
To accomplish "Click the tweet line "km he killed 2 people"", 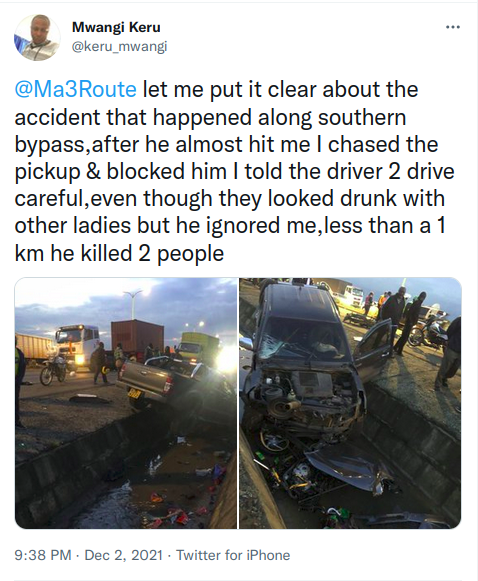I will (x=119, y=254).
